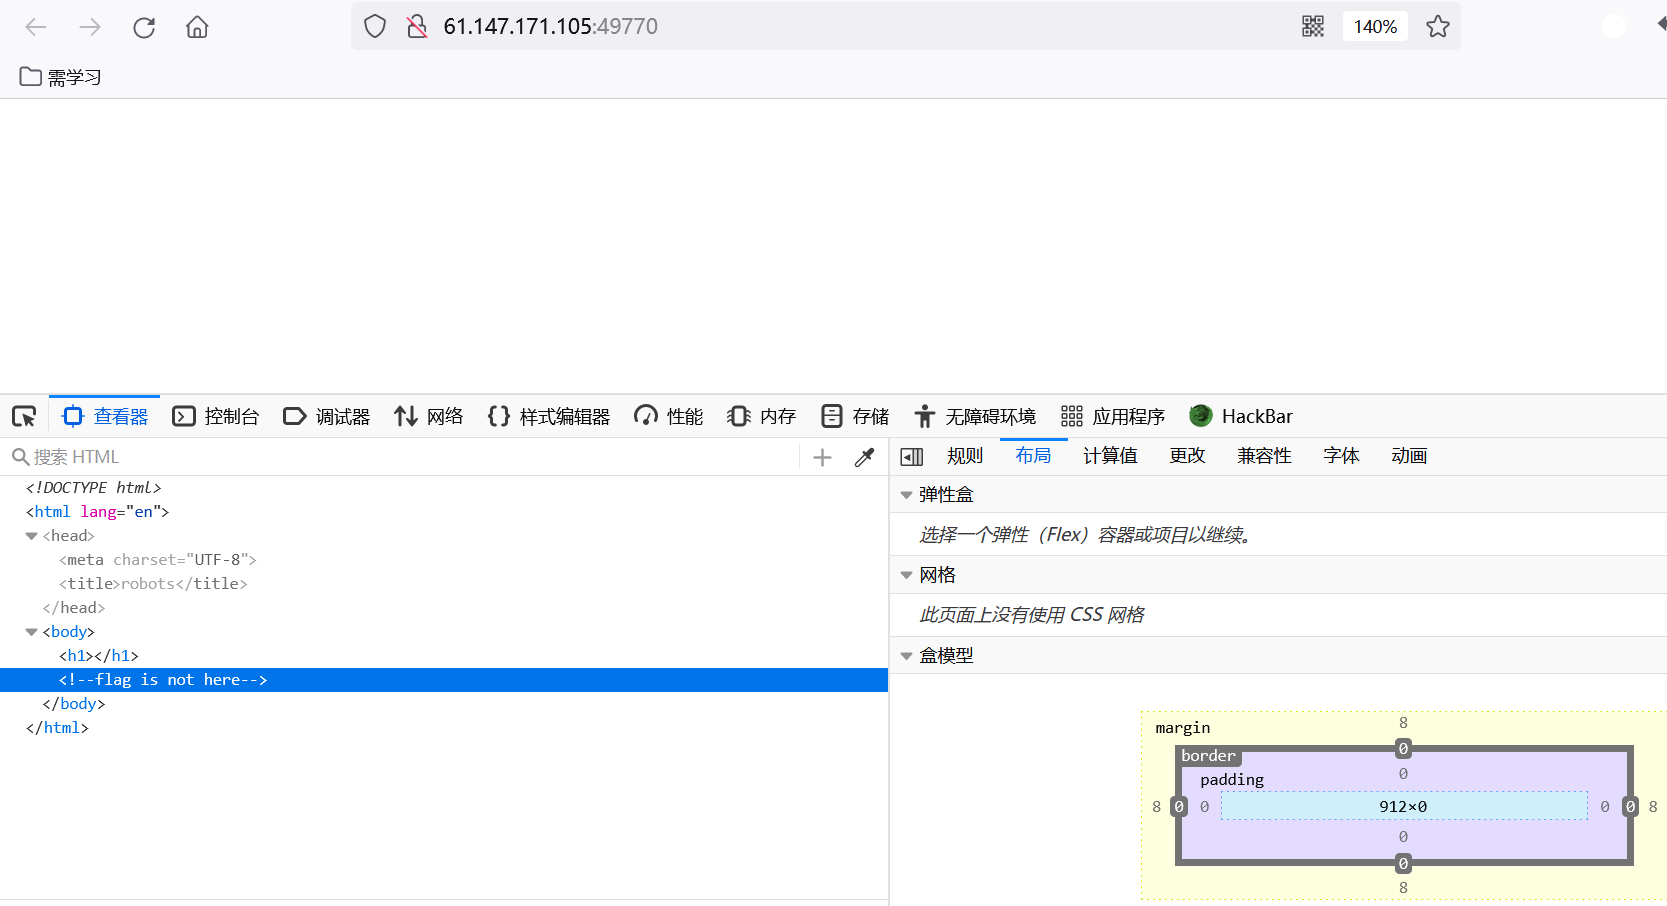1667x906 pixels.
Task: Switch to the 计算值 computed panel
Action: point(1110,456)
